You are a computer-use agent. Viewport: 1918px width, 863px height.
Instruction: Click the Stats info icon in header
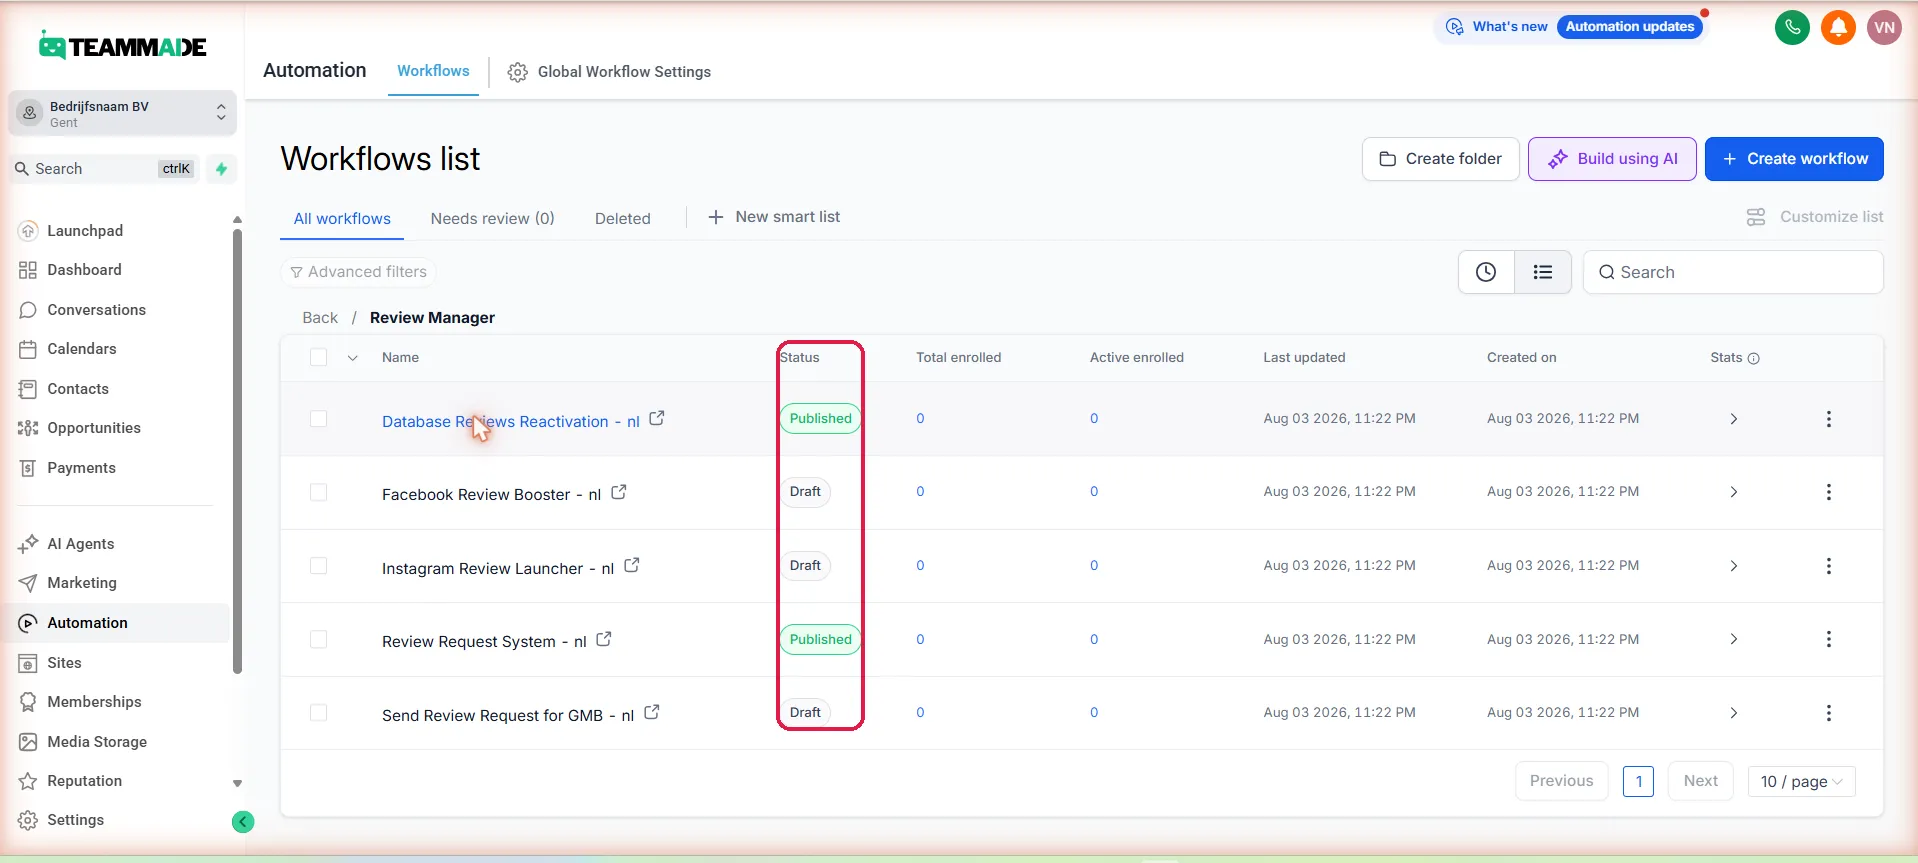coord(1753,358)
